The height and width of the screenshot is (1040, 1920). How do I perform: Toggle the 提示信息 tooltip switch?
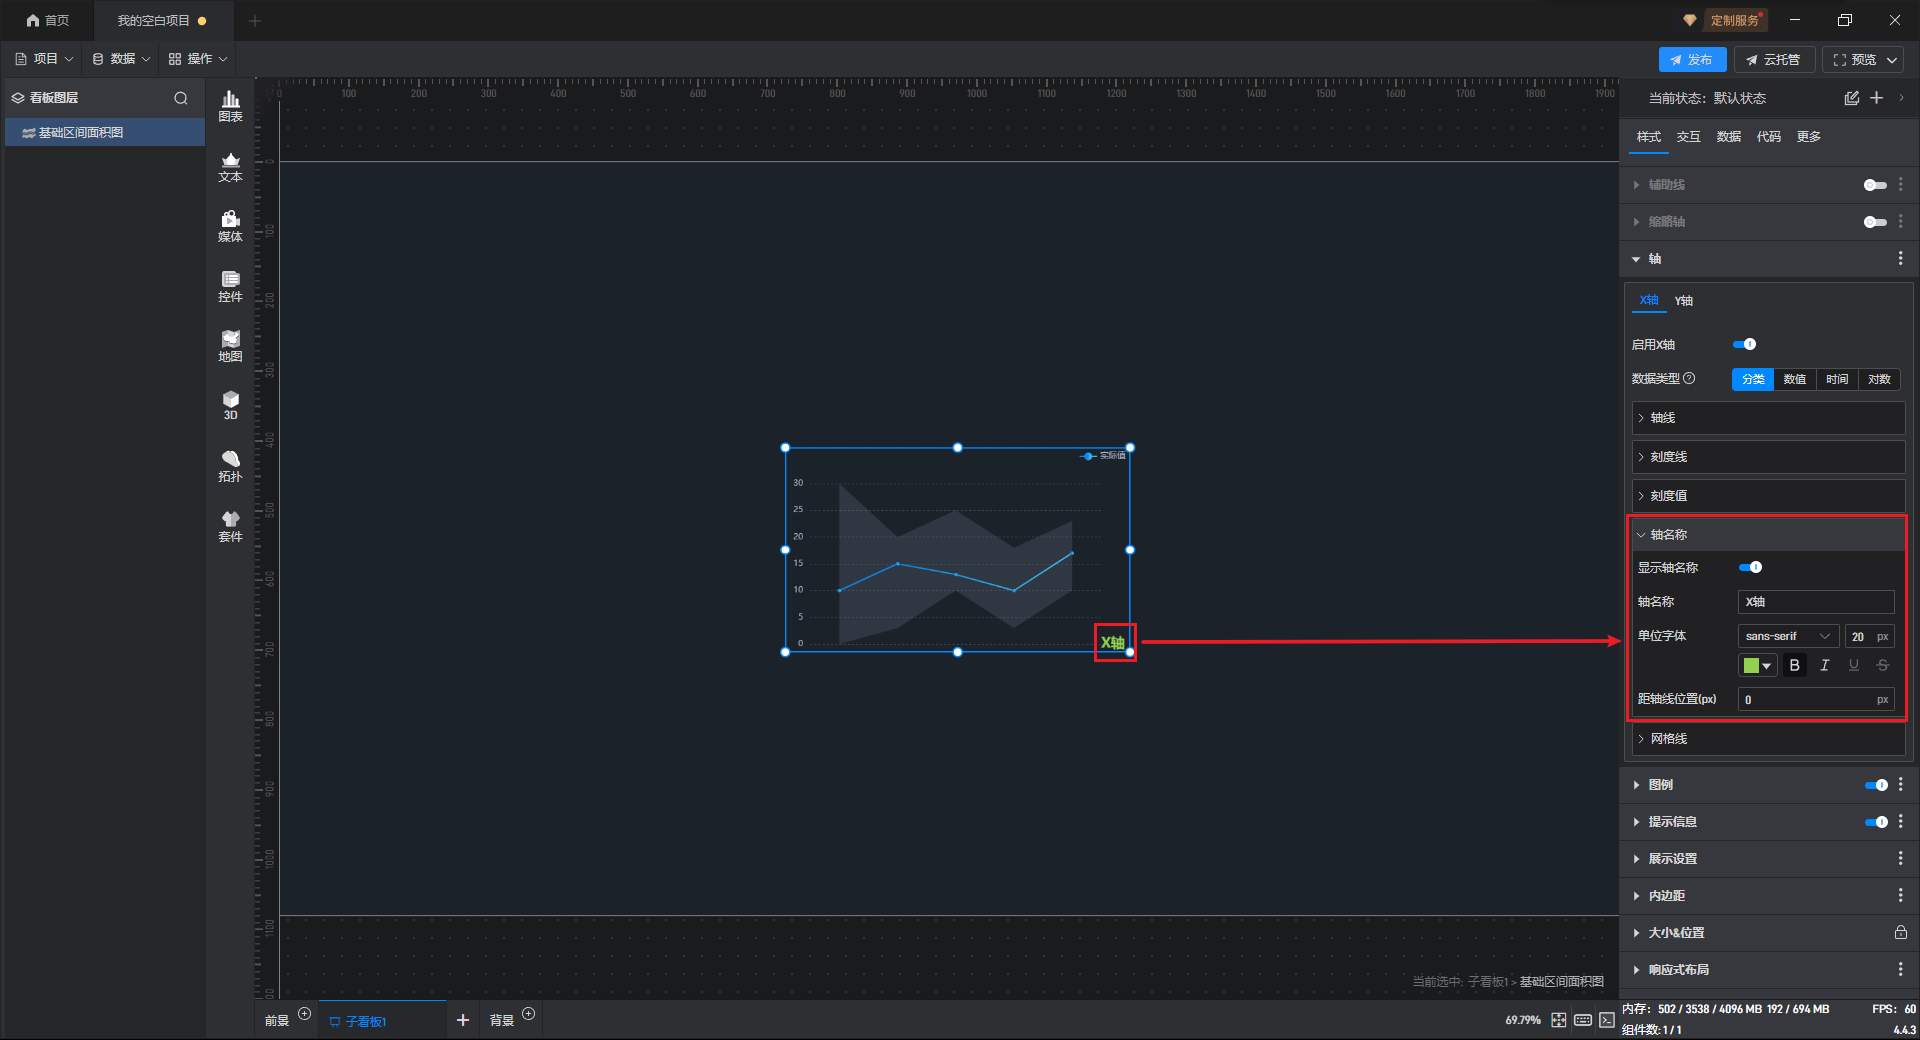pos(1876,822)
